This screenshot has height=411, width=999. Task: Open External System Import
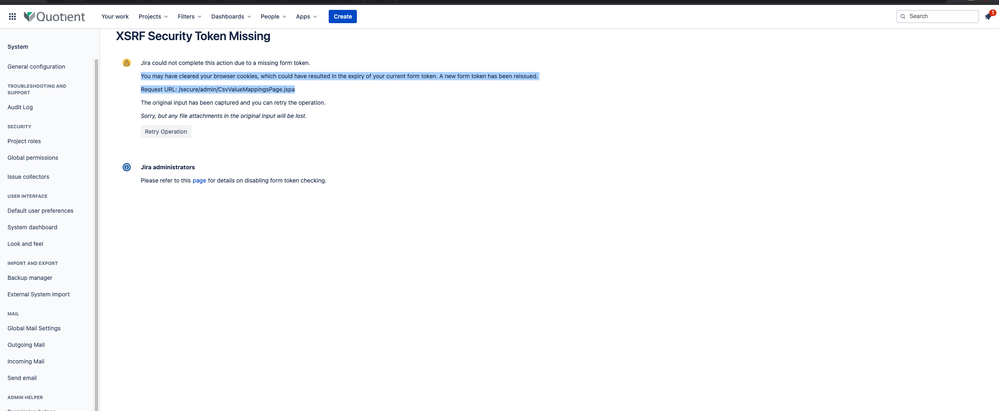tap(39, 294)
